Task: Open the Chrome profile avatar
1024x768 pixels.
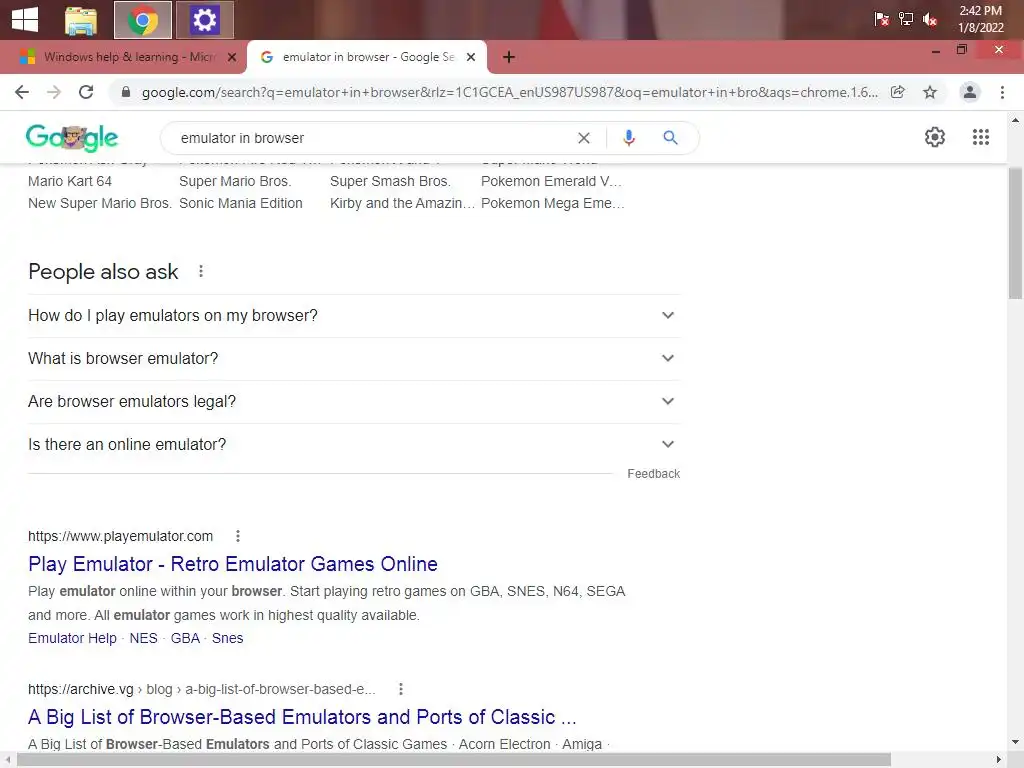Action: point(970,92)
